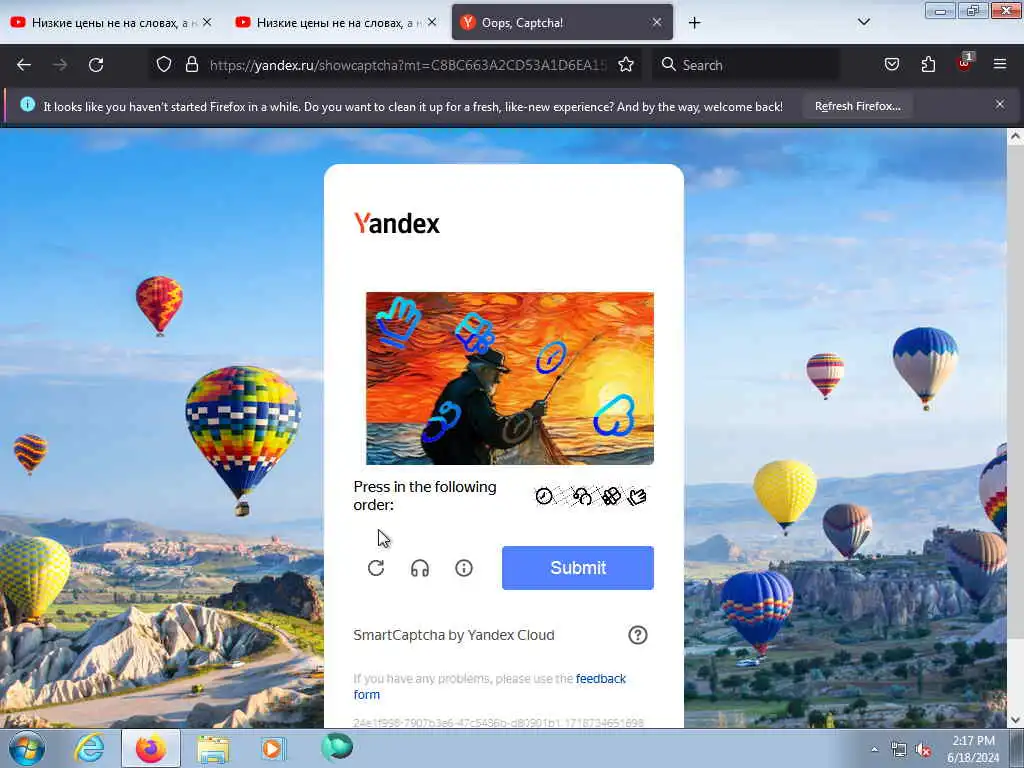Open the captcha info icon

pyautogui.click(x=464, y=568)
